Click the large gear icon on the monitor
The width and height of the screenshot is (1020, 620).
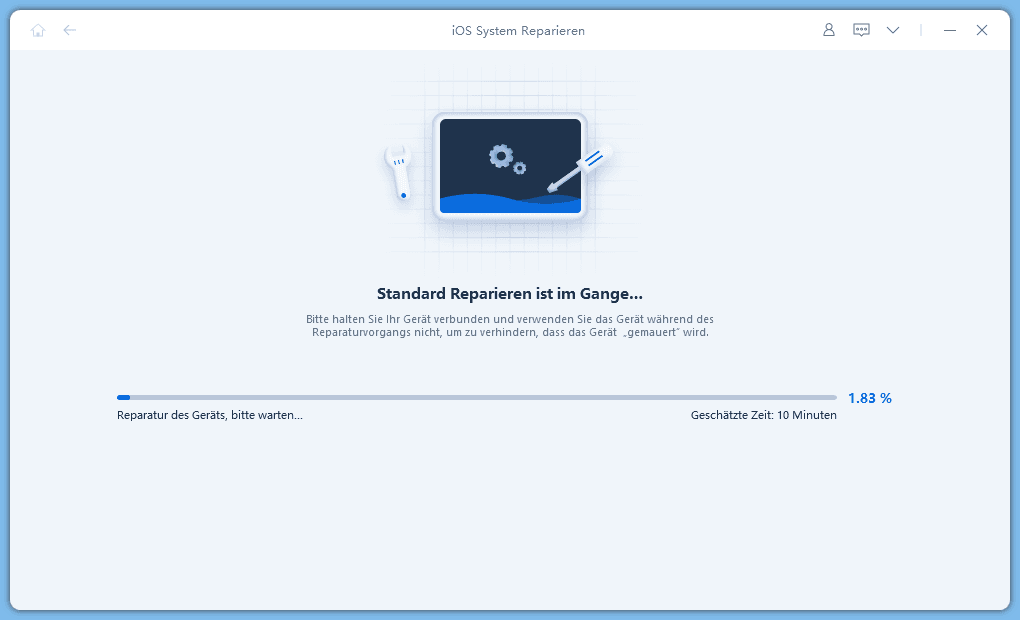500,155
